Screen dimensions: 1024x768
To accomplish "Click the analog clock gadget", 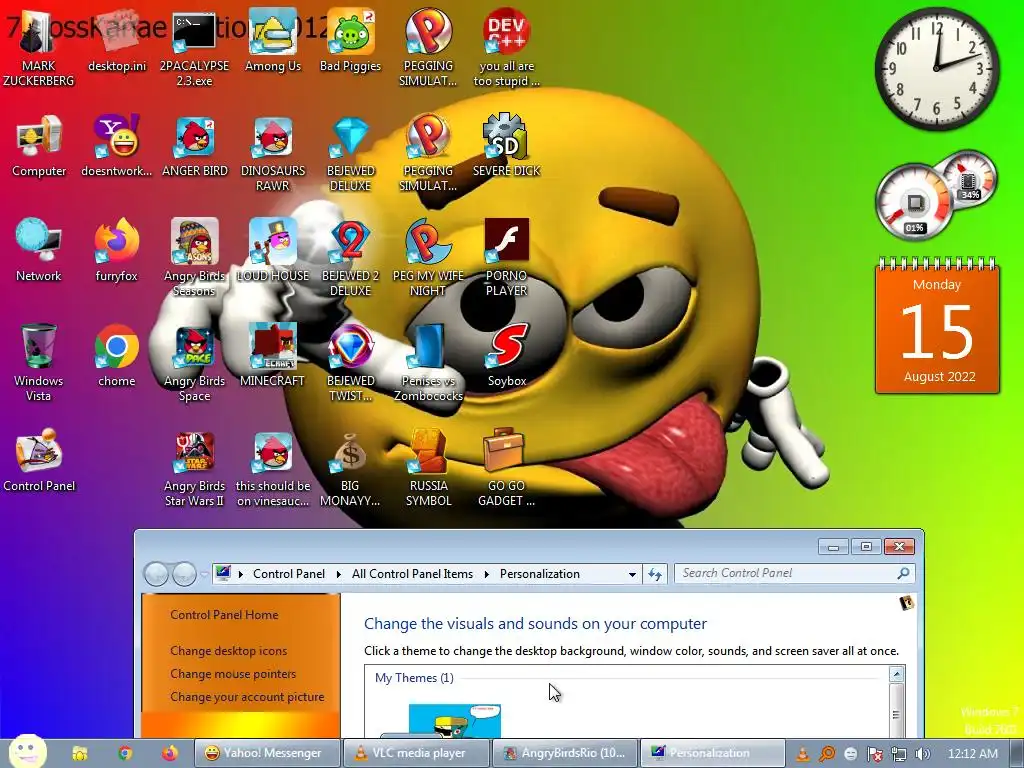I will tap(936, 69).
